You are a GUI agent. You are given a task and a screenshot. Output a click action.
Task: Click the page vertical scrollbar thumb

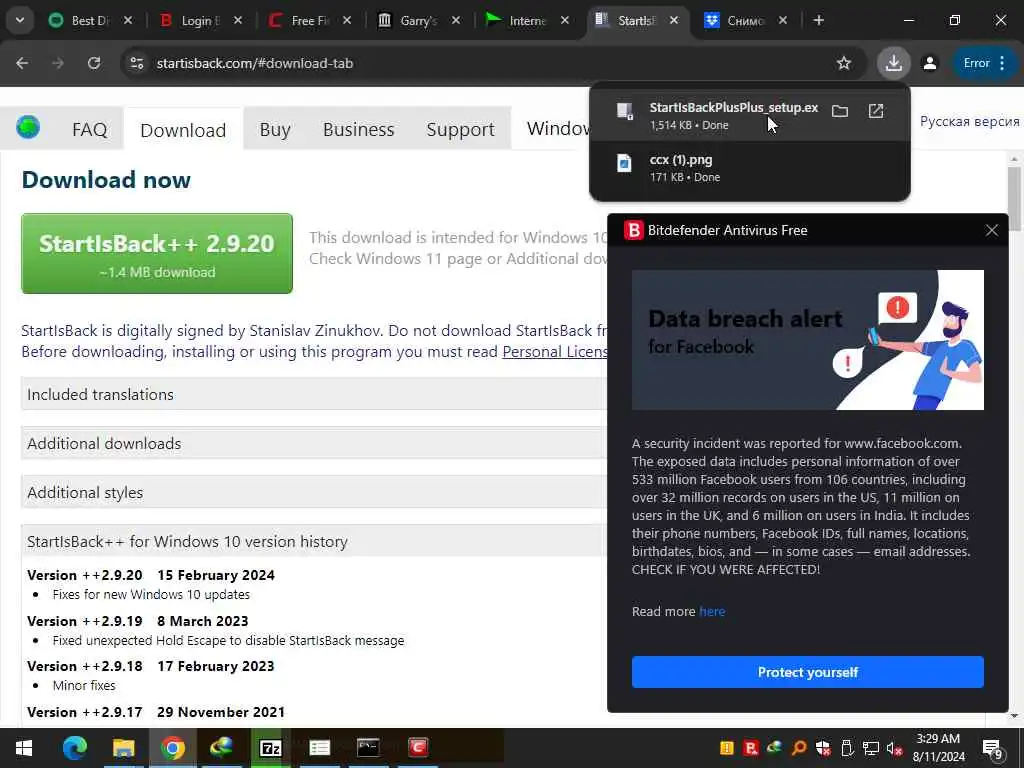coord(1014,199)
